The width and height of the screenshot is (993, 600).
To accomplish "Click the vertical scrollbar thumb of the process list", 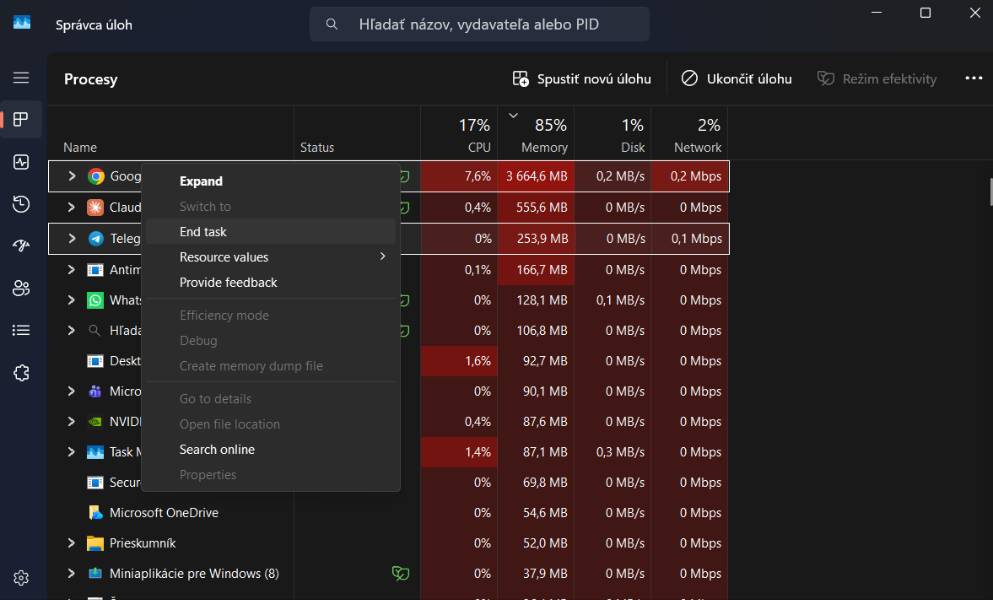I will pyautogui.click(x=990, y=192).
